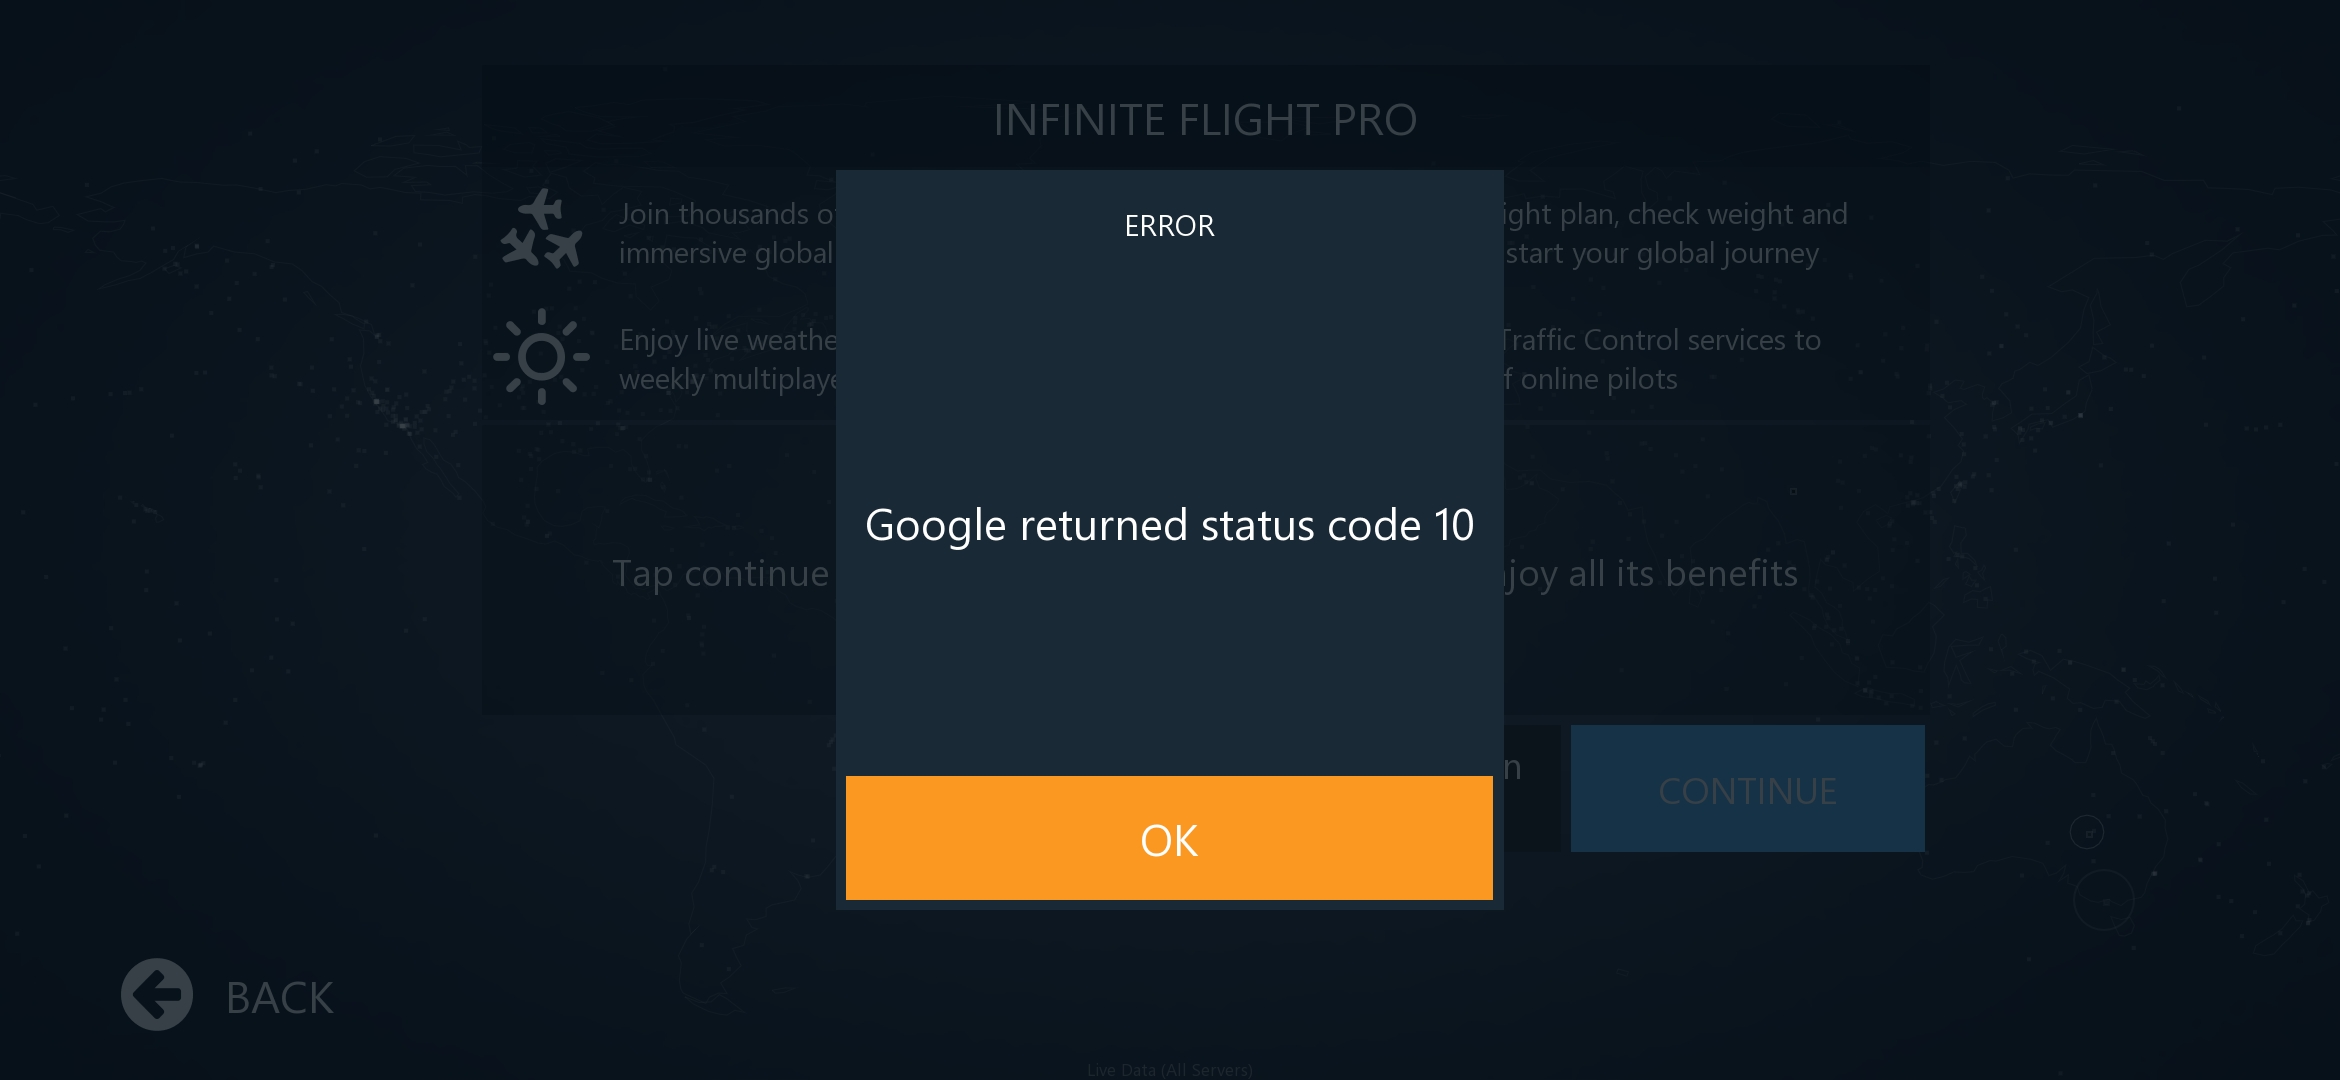This screenshot has height=1080, width=2340.
Task: Click the larger lower circle map marker
Action: click(x=2104, y=900)
